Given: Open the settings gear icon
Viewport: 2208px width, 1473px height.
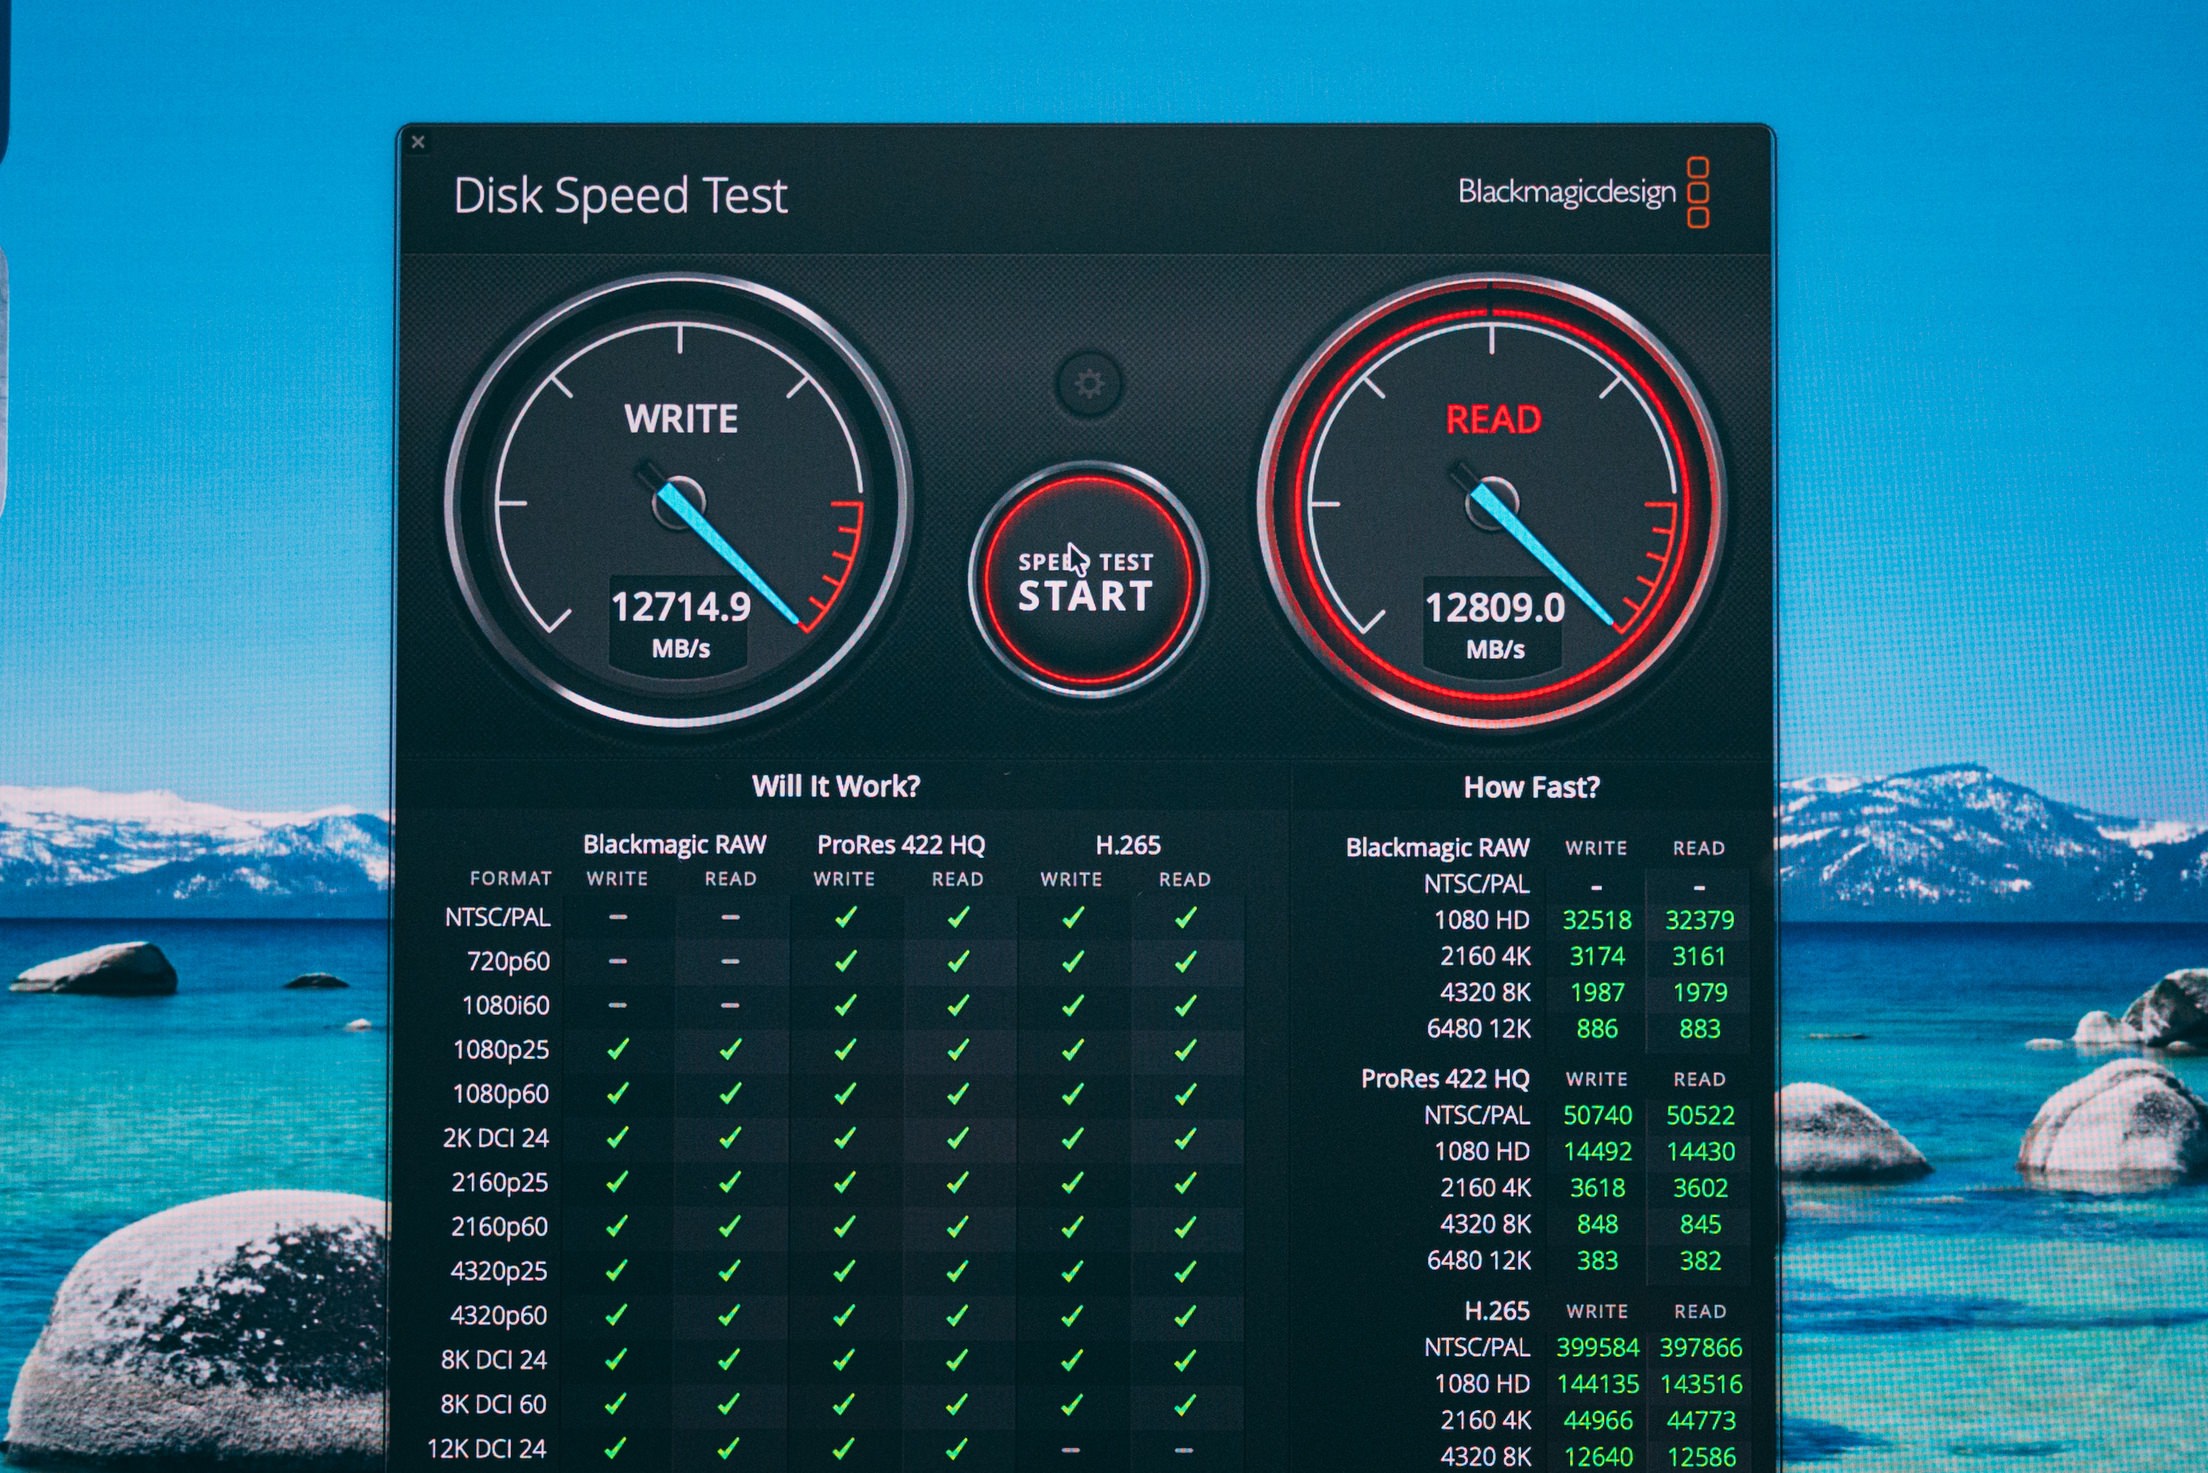Looking at the screenshot, I should 1089,384.
